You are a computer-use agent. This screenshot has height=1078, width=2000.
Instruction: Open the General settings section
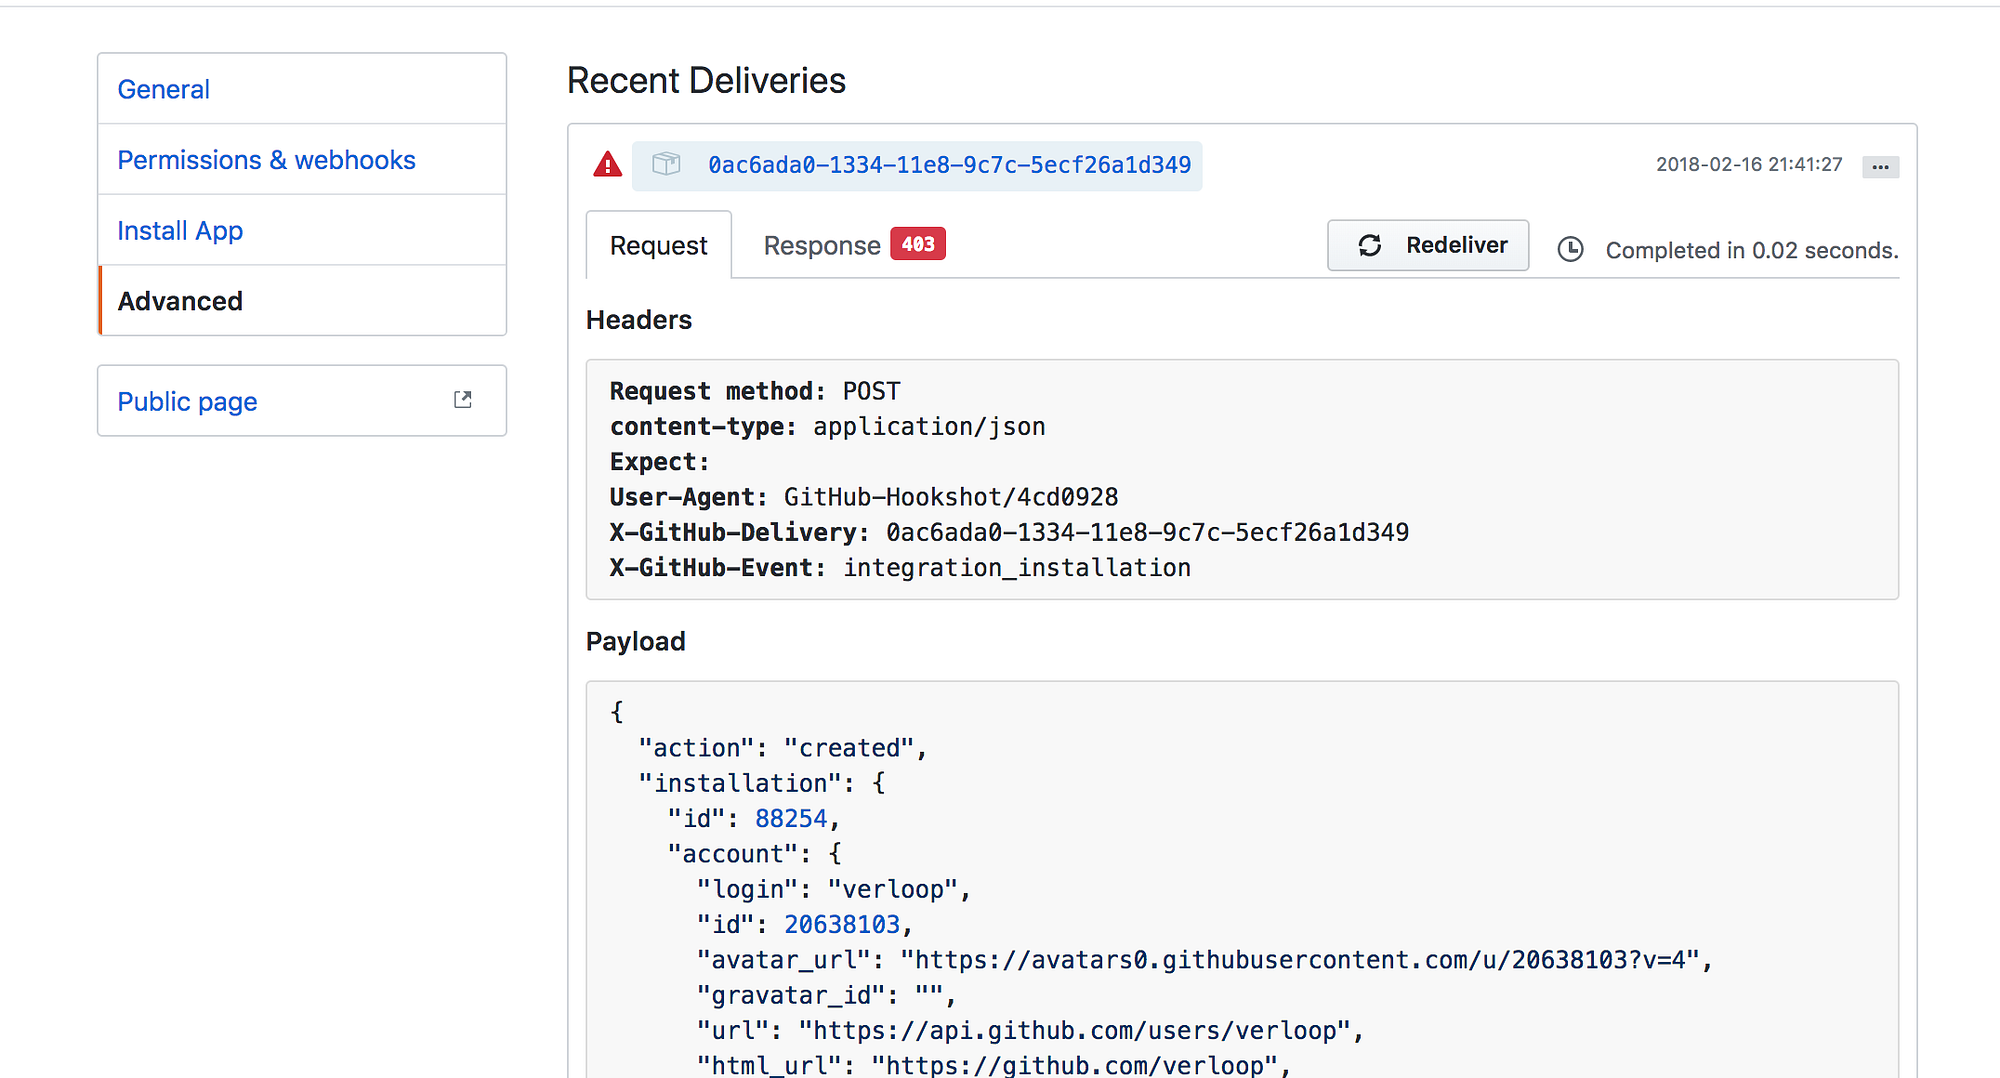(302, 89)
